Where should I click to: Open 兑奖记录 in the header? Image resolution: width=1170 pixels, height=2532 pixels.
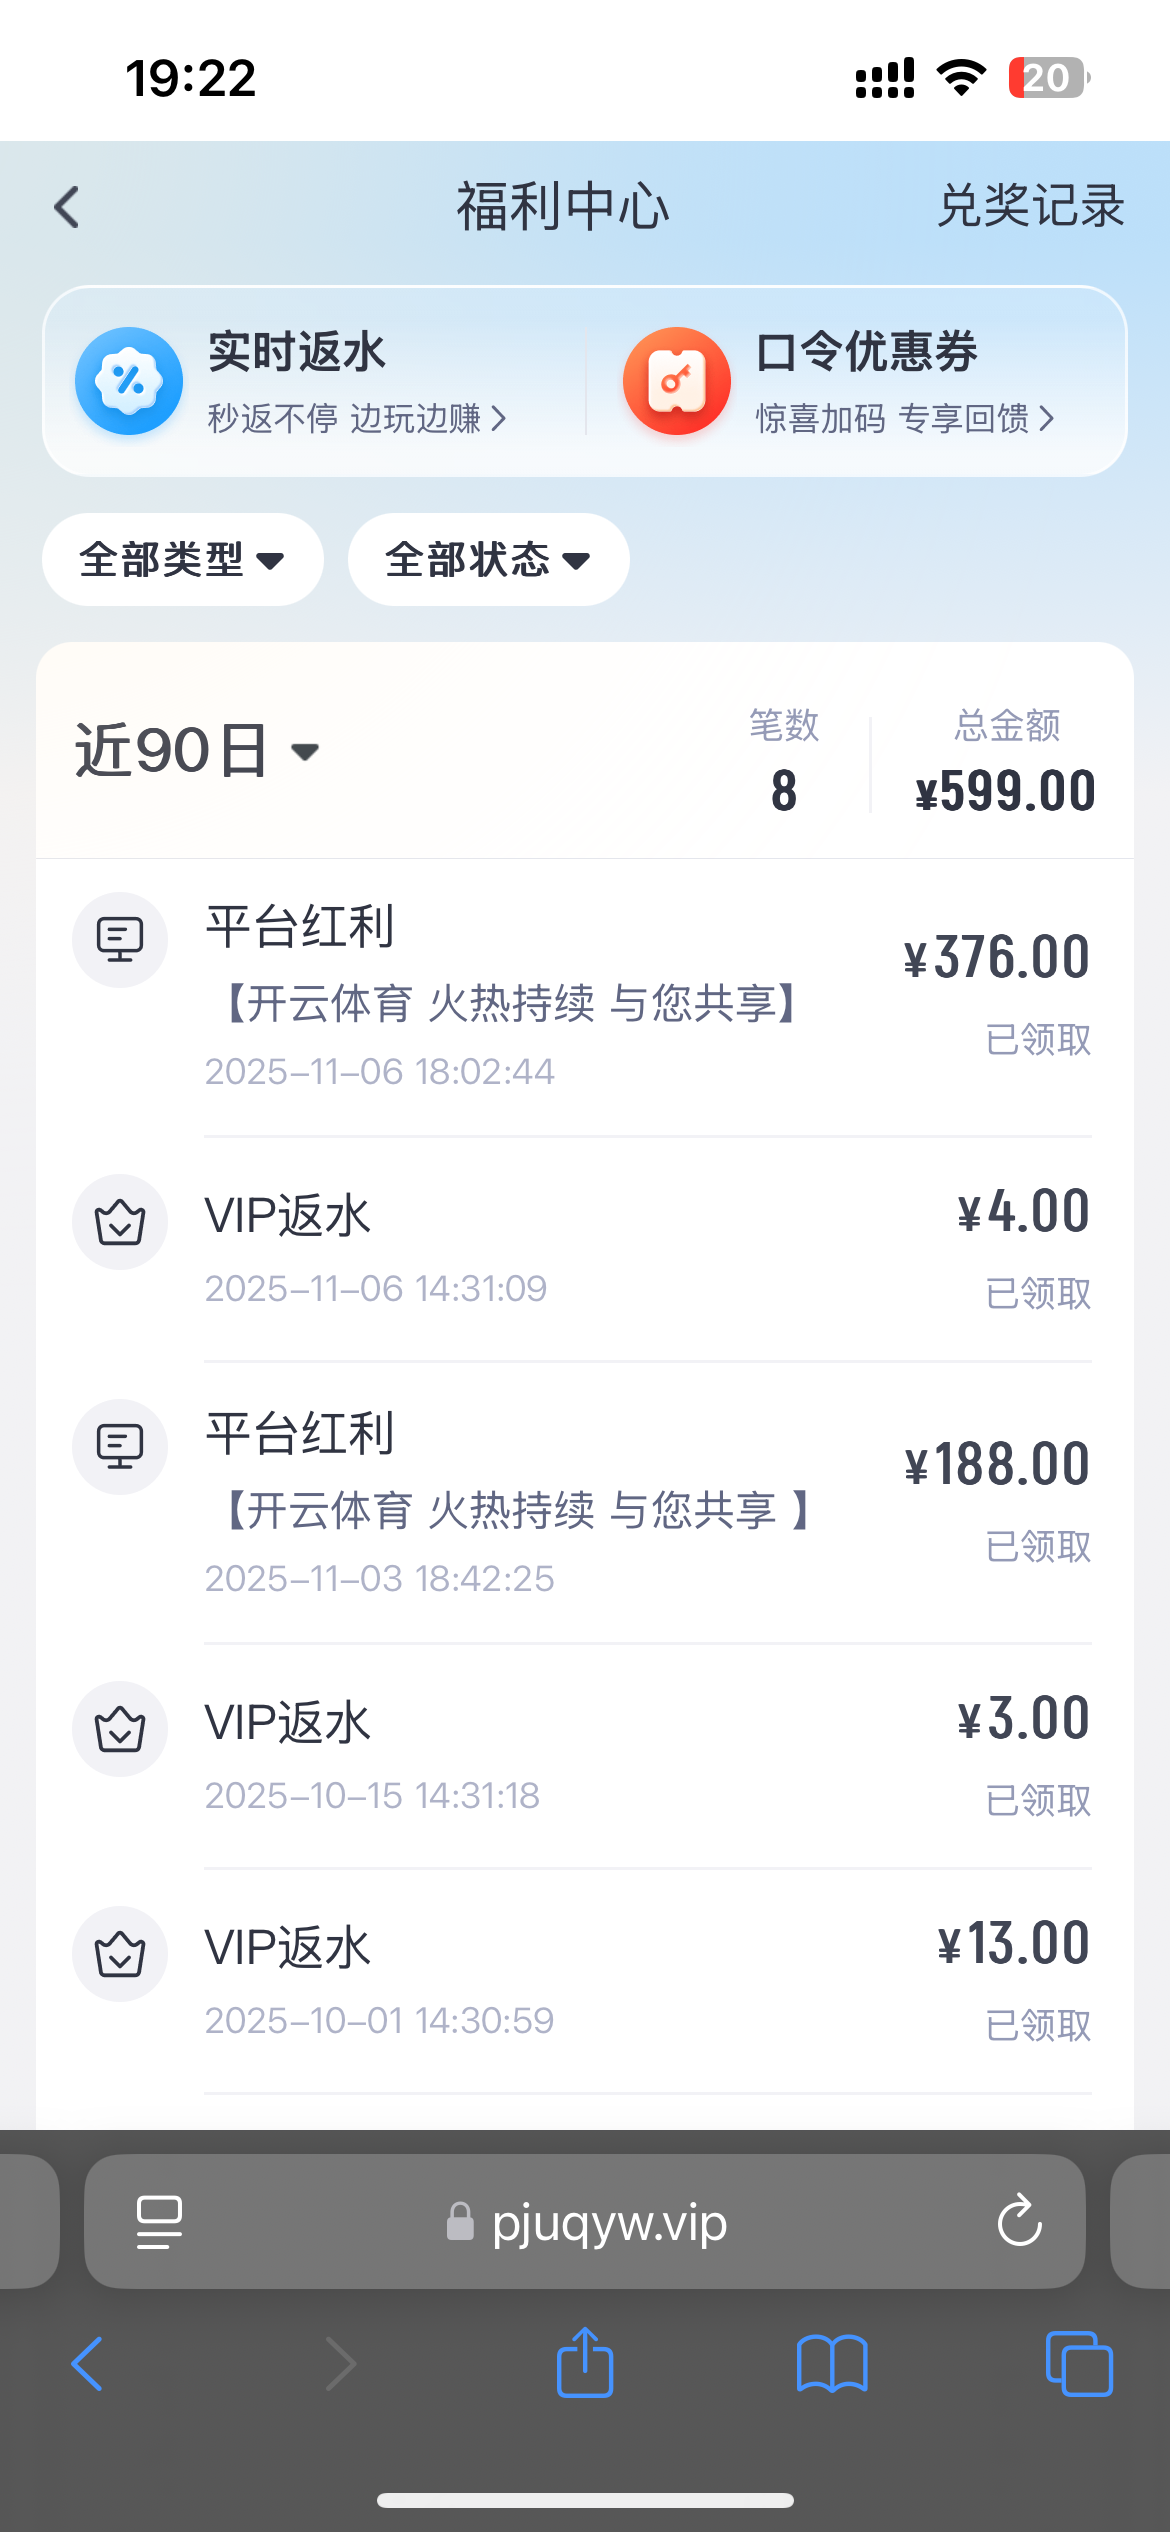point(1030,207)
